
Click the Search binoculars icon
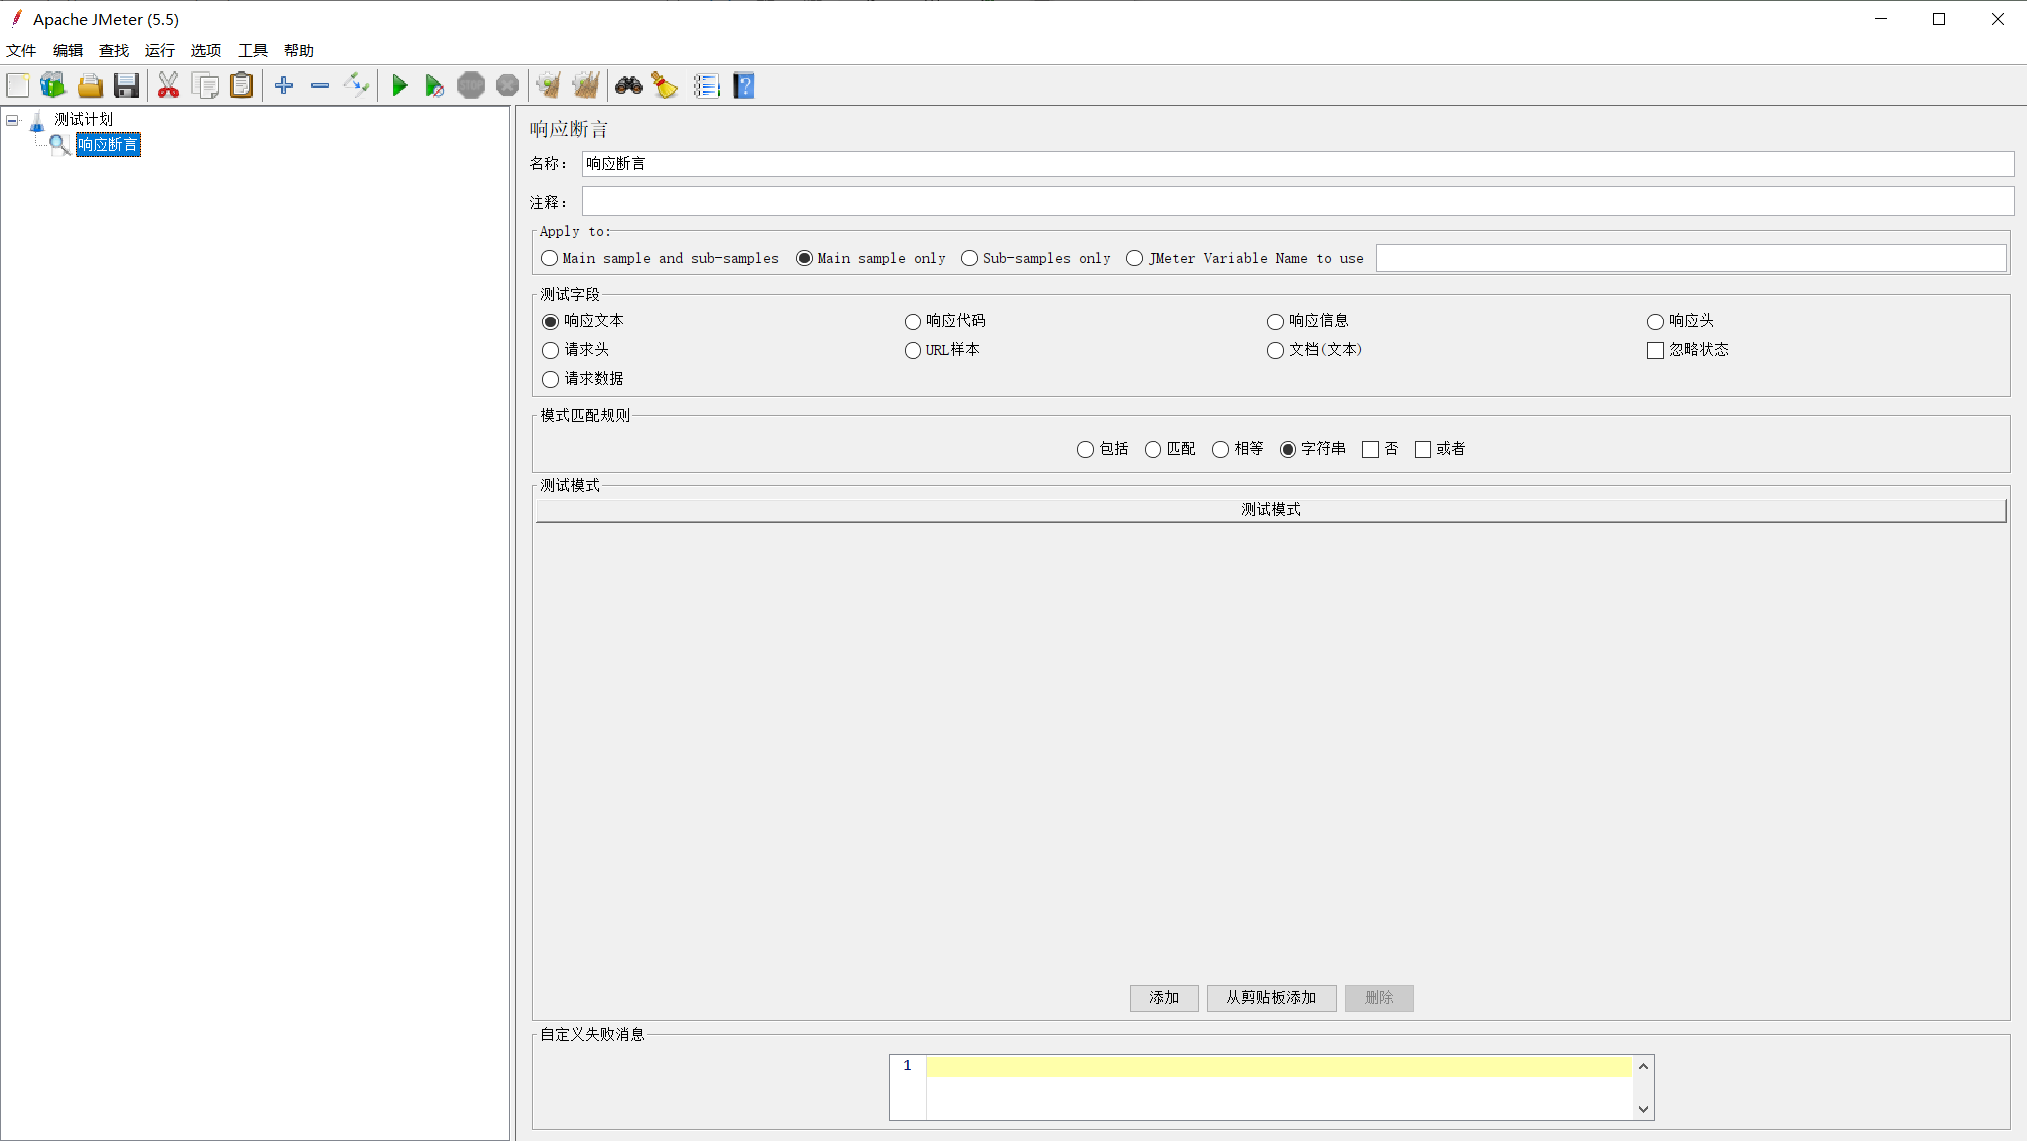tap(628, 86)
